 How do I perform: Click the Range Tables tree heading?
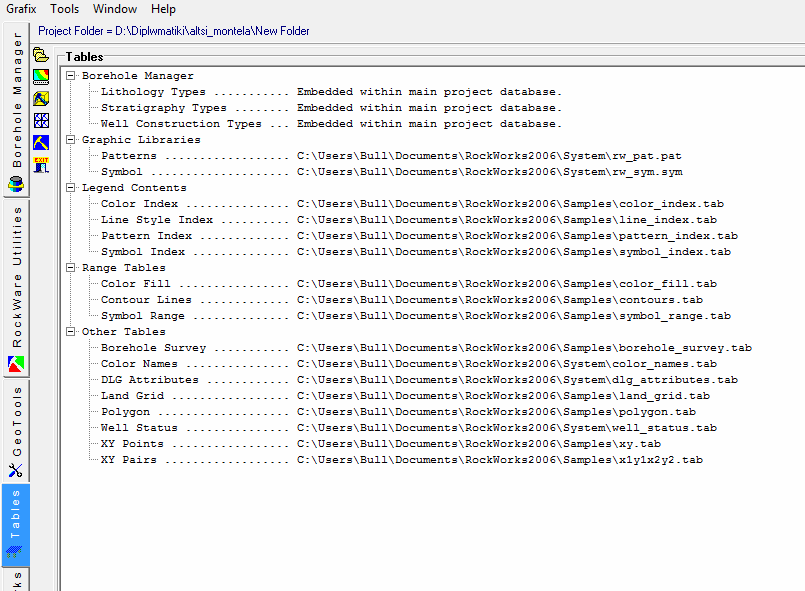[124, 268]
